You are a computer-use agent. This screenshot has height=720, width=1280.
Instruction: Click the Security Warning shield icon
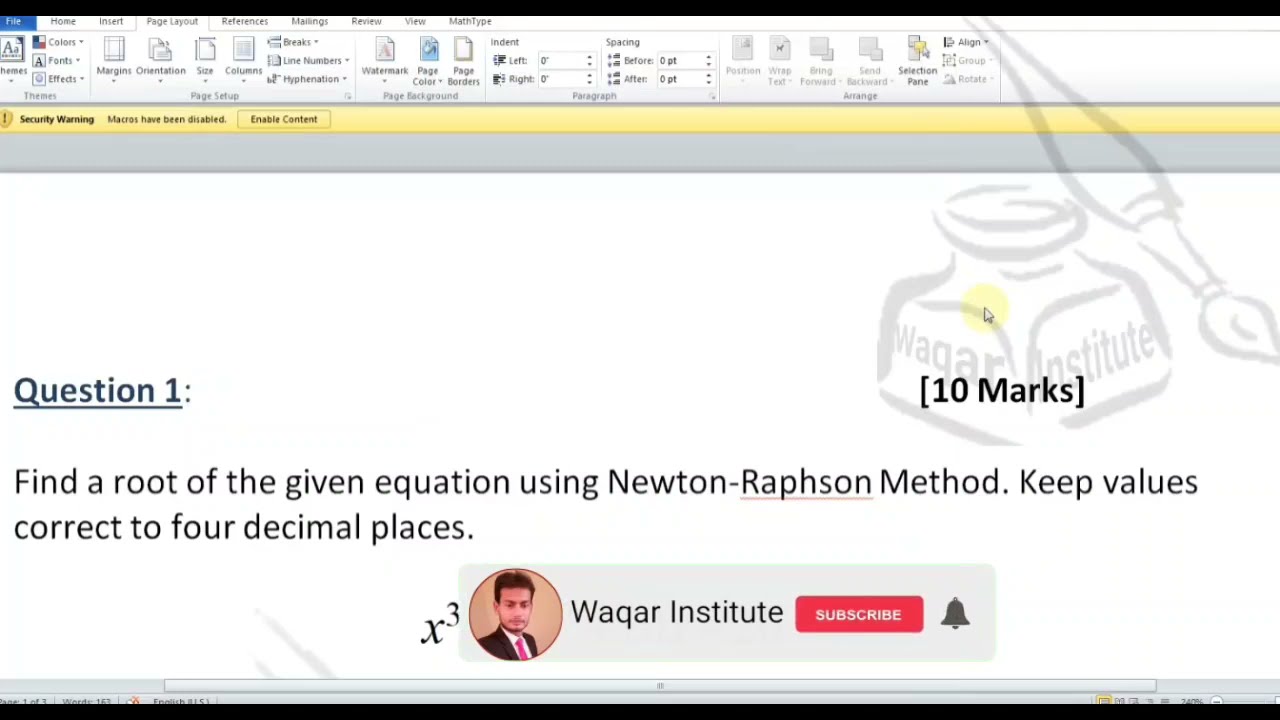pyautogui.click(x=6, y=119)
